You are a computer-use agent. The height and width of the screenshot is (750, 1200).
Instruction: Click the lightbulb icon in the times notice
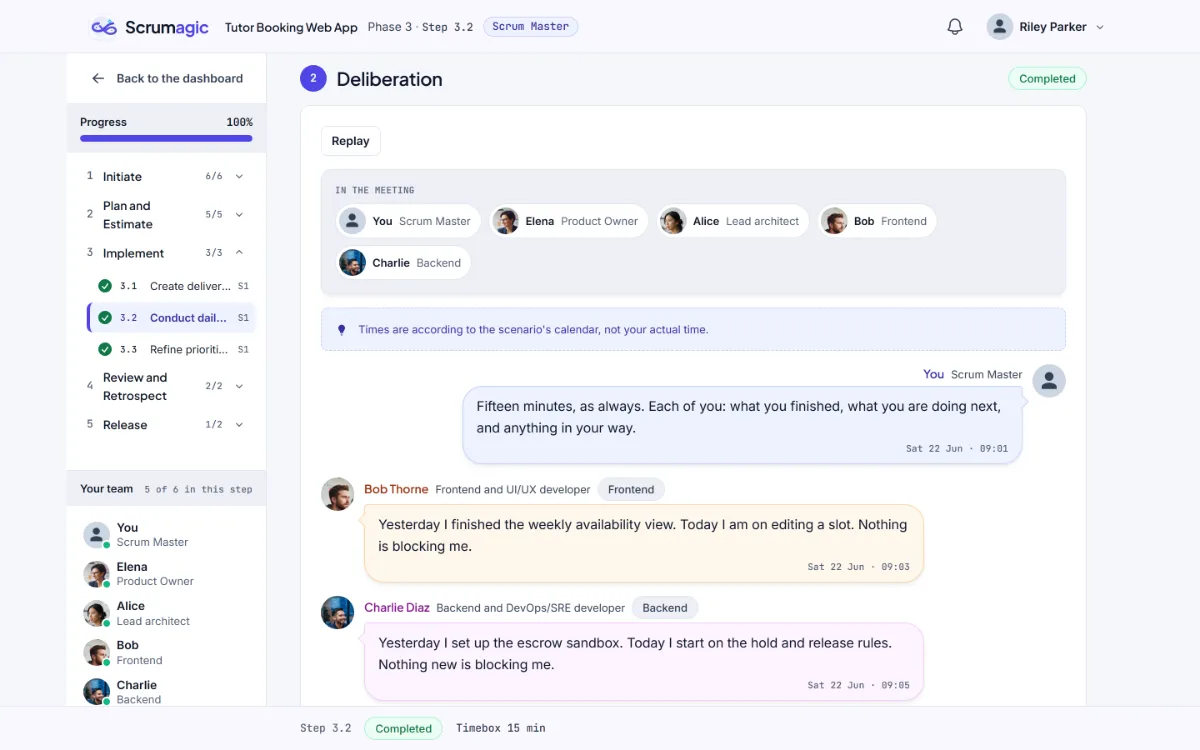click(x=341, y=329)
